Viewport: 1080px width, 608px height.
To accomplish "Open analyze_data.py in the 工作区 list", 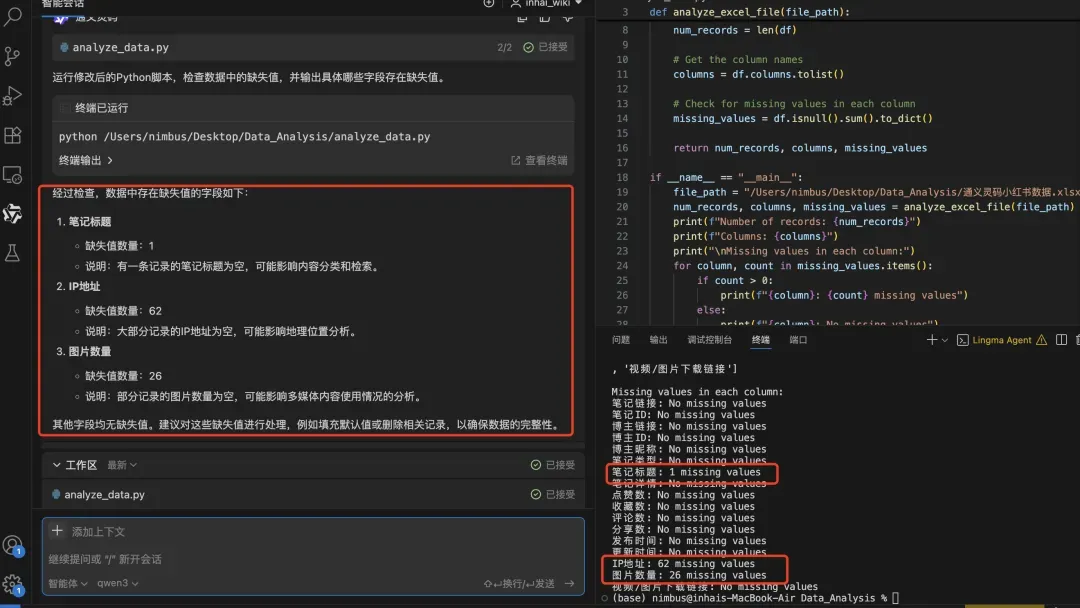I will coord(105,494).
